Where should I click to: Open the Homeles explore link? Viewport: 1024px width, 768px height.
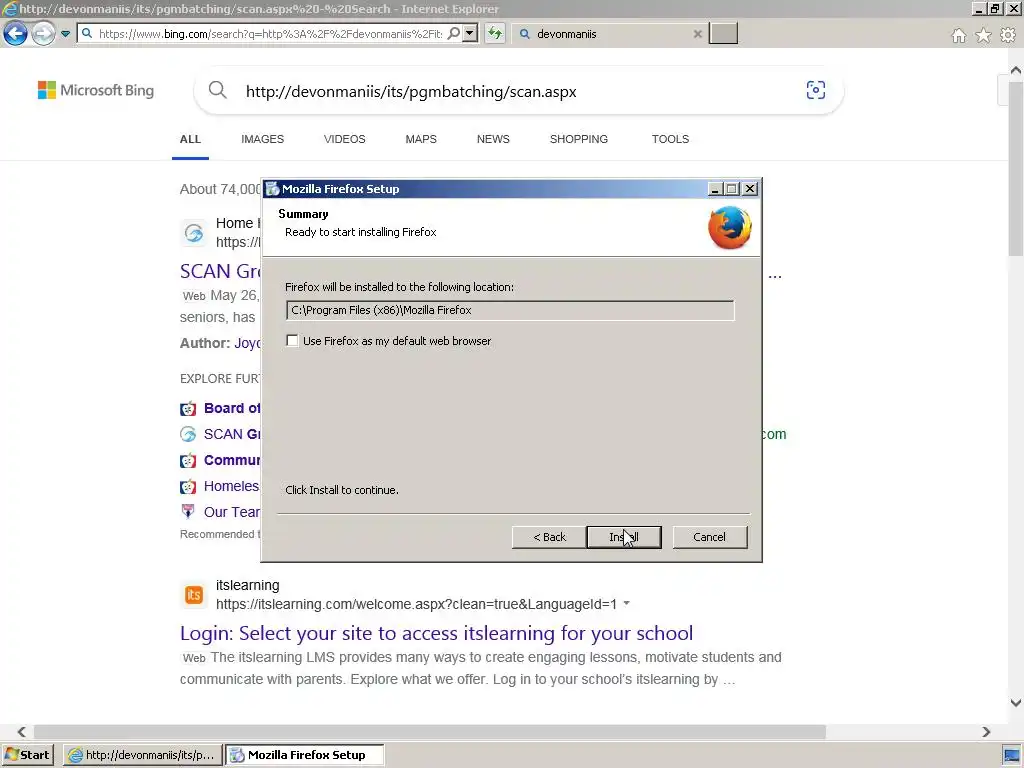click(x=232, y=486)
